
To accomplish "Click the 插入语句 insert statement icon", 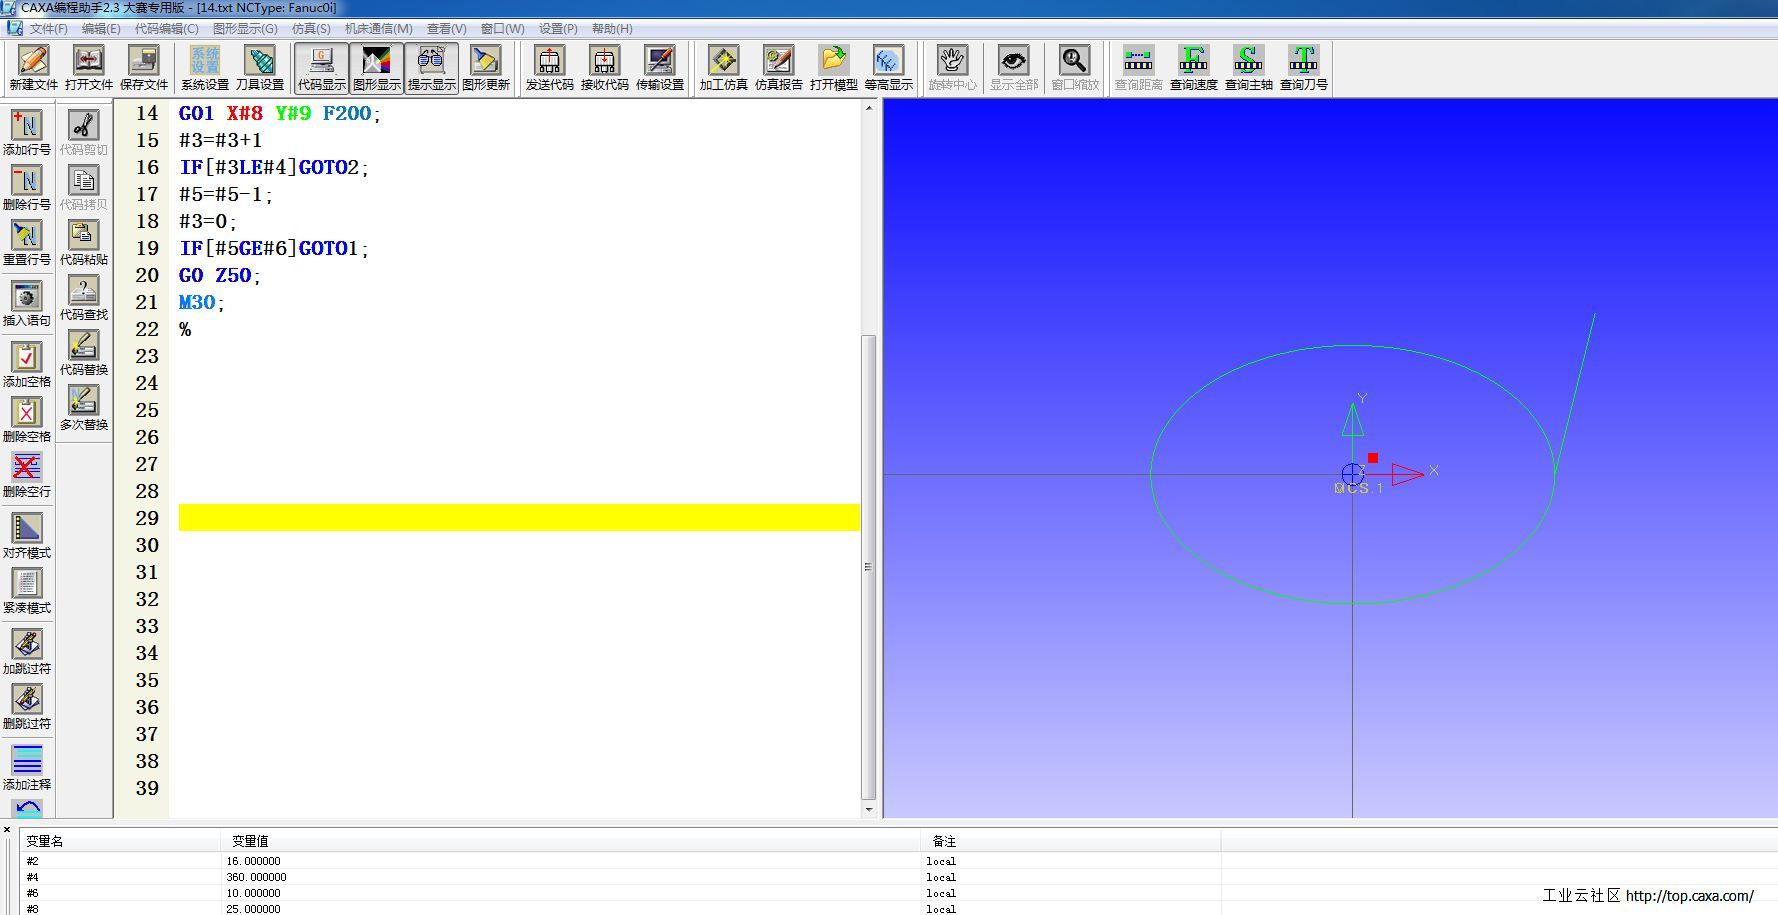I will (27, 303).
